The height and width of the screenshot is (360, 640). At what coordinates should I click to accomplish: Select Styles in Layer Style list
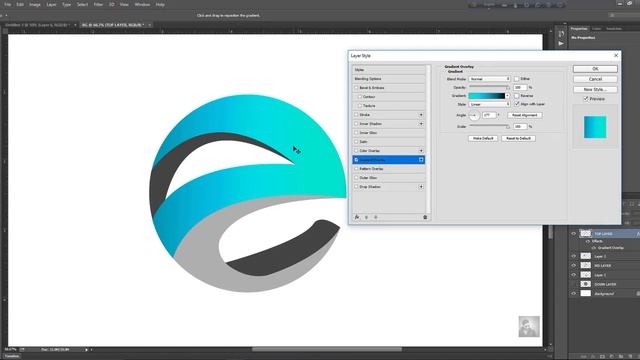[389, 70]
